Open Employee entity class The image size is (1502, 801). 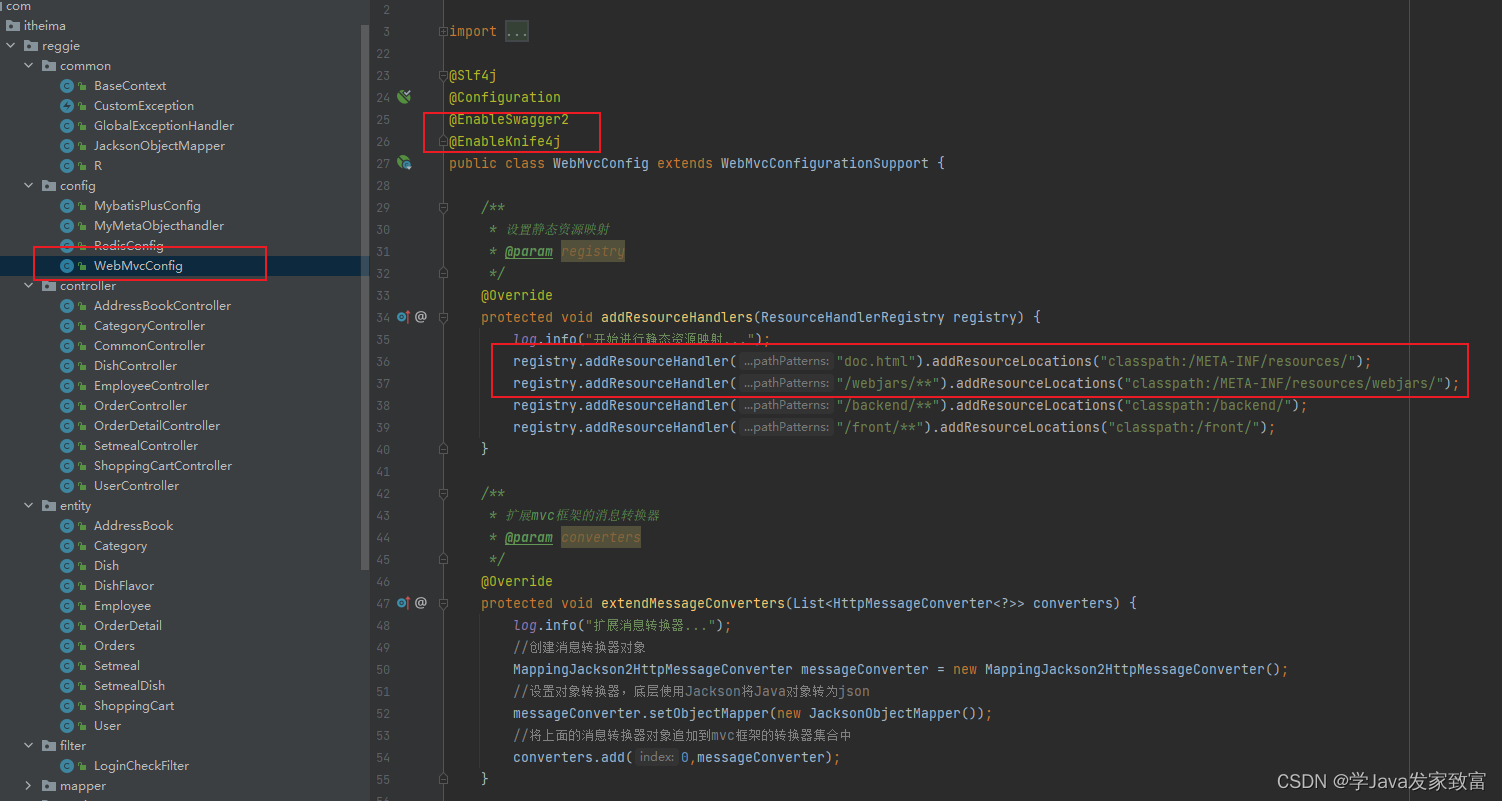click(x=122, y=606)
